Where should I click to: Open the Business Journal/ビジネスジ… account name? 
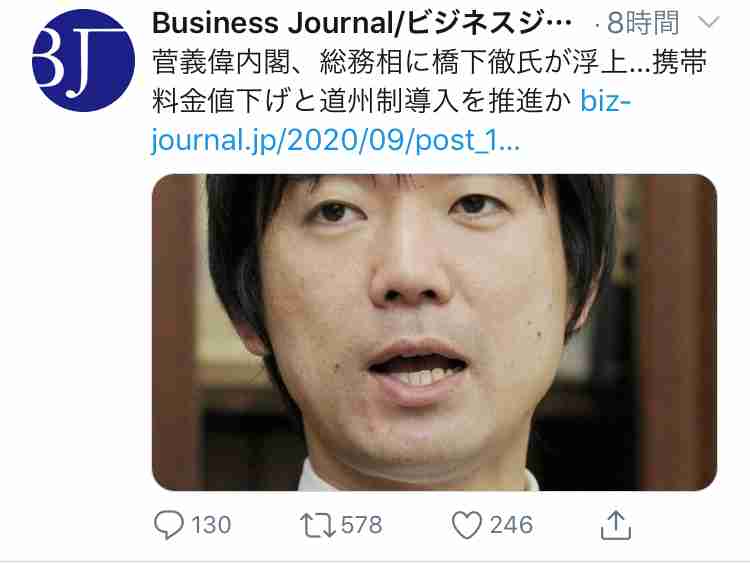coord(362,23)
